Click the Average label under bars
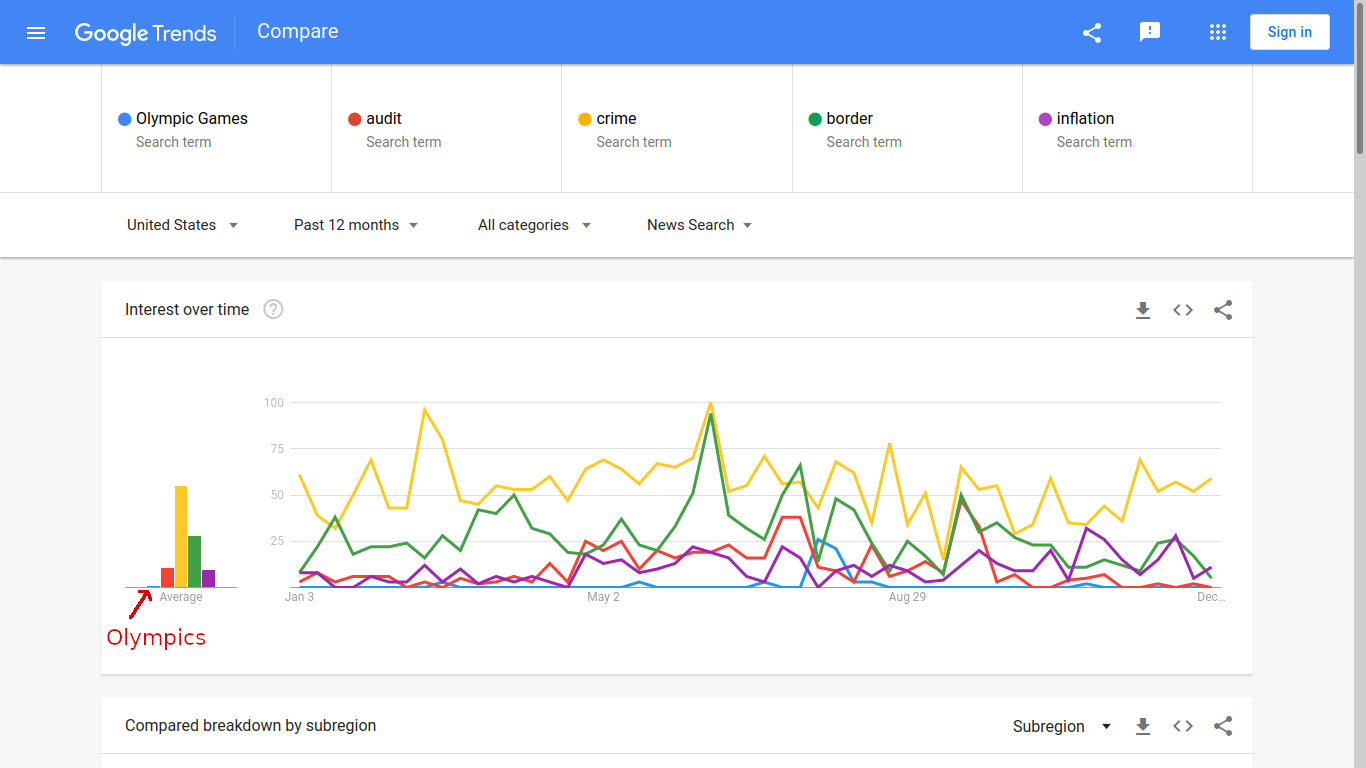 coord(181,597)
